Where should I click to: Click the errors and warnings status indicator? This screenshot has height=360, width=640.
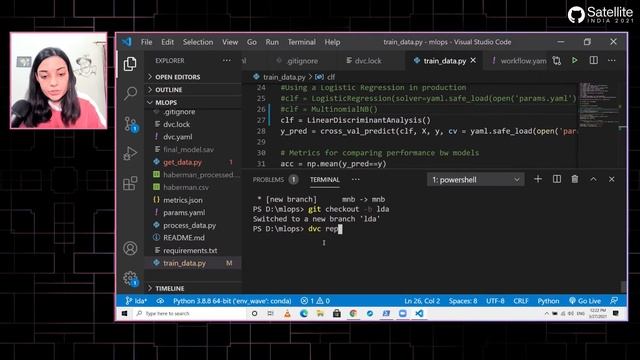click(x=315, y=301)
